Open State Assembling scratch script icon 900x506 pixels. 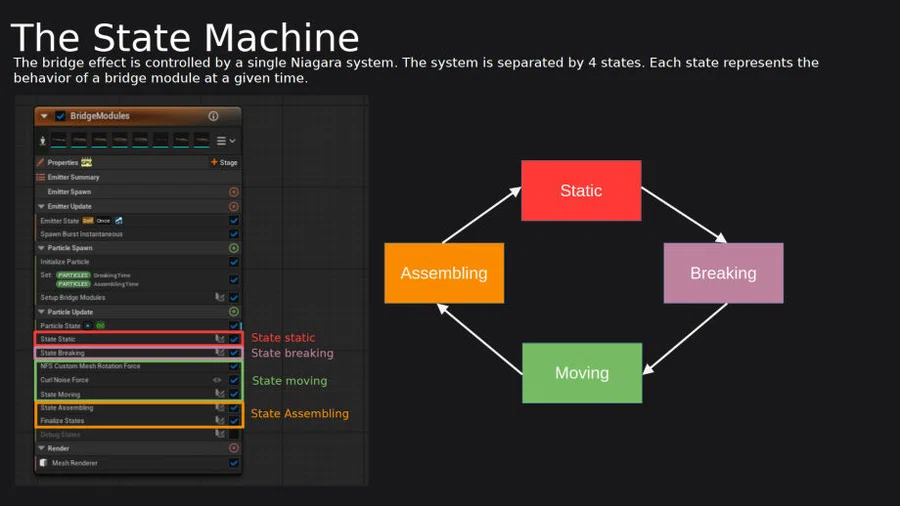219,408
